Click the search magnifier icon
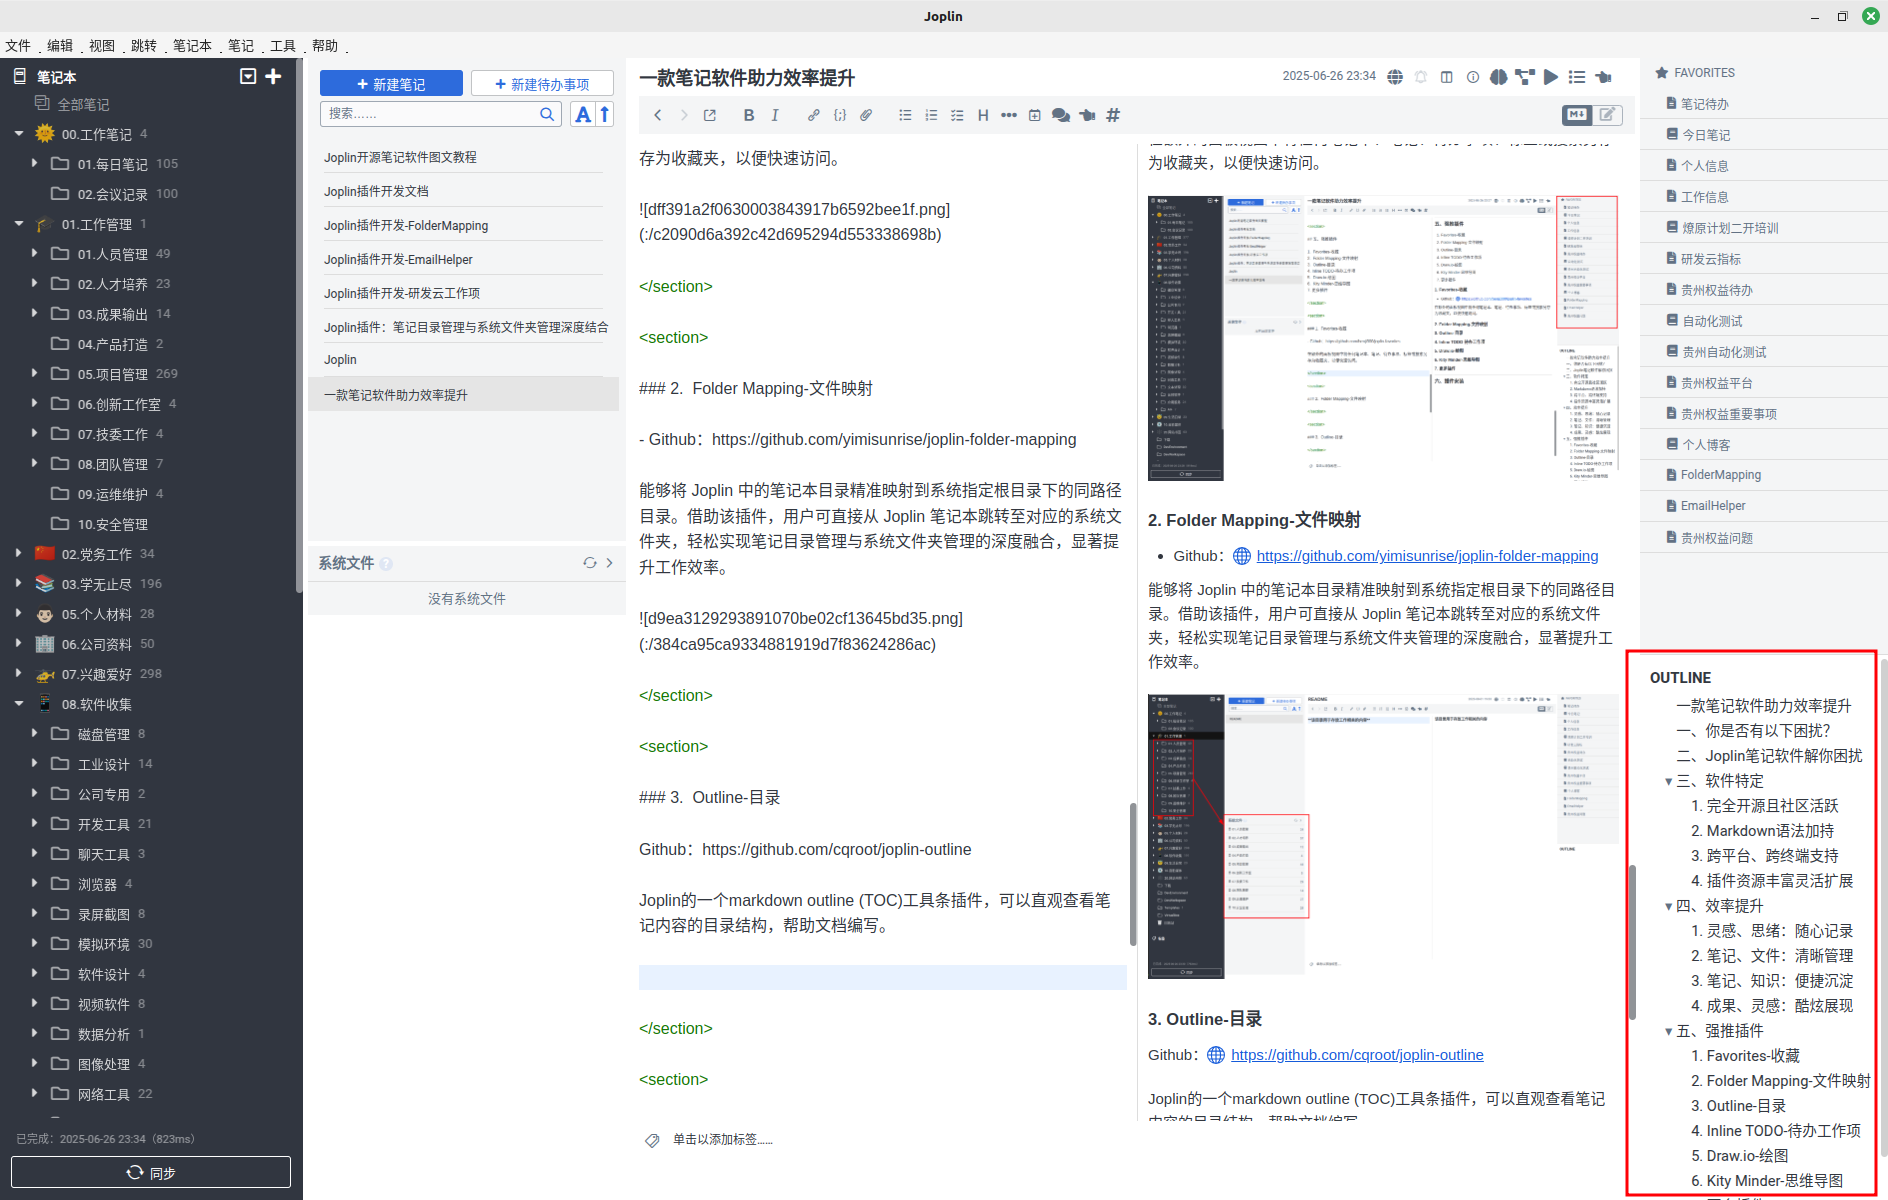Viewport: 1888px width, 1200px height. coord(547,114)
